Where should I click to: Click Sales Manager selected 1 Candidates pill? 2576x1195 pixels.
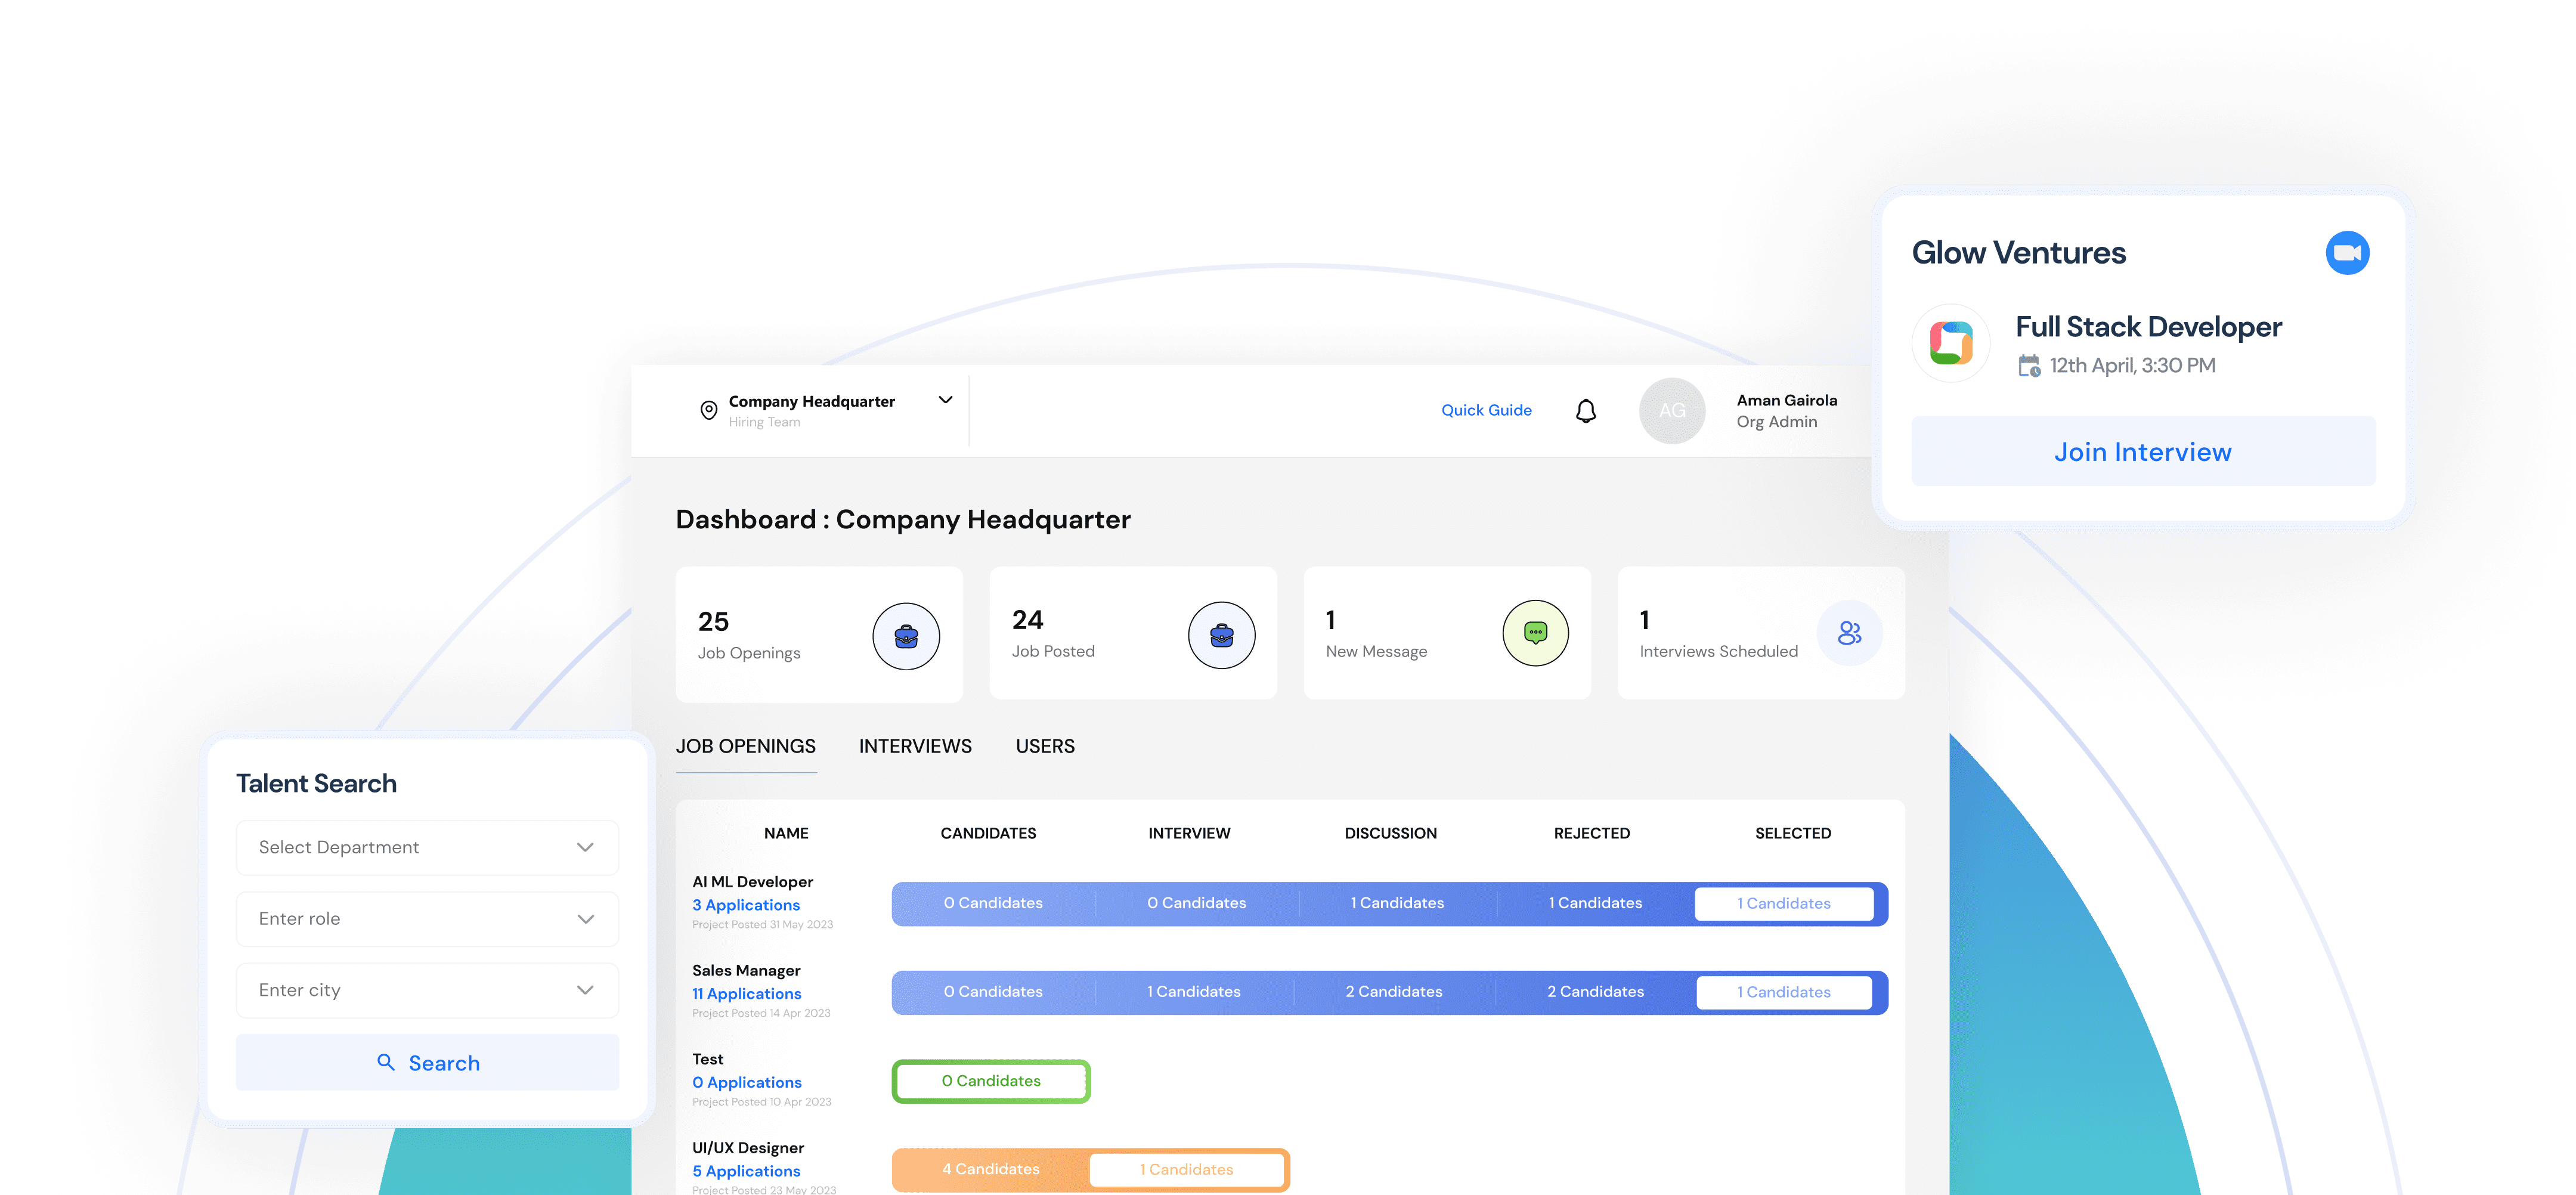click(1783, 992)
